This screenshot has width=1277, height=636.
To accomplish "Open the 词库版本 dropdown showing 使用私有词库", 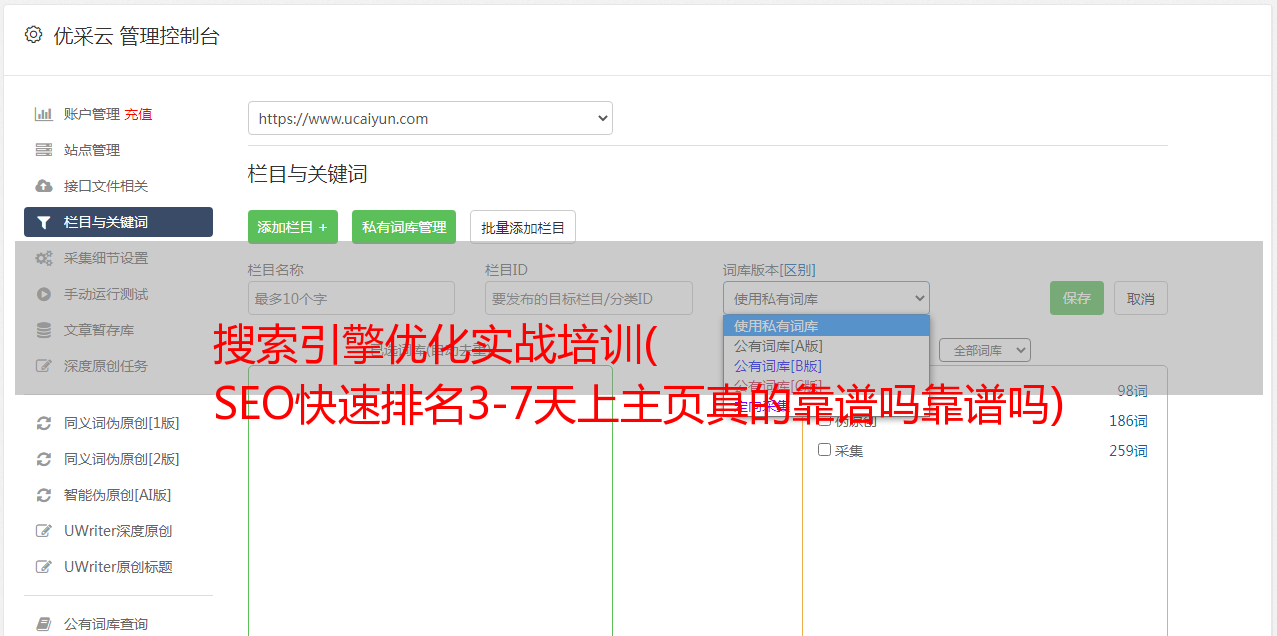I will click(826, 298).
